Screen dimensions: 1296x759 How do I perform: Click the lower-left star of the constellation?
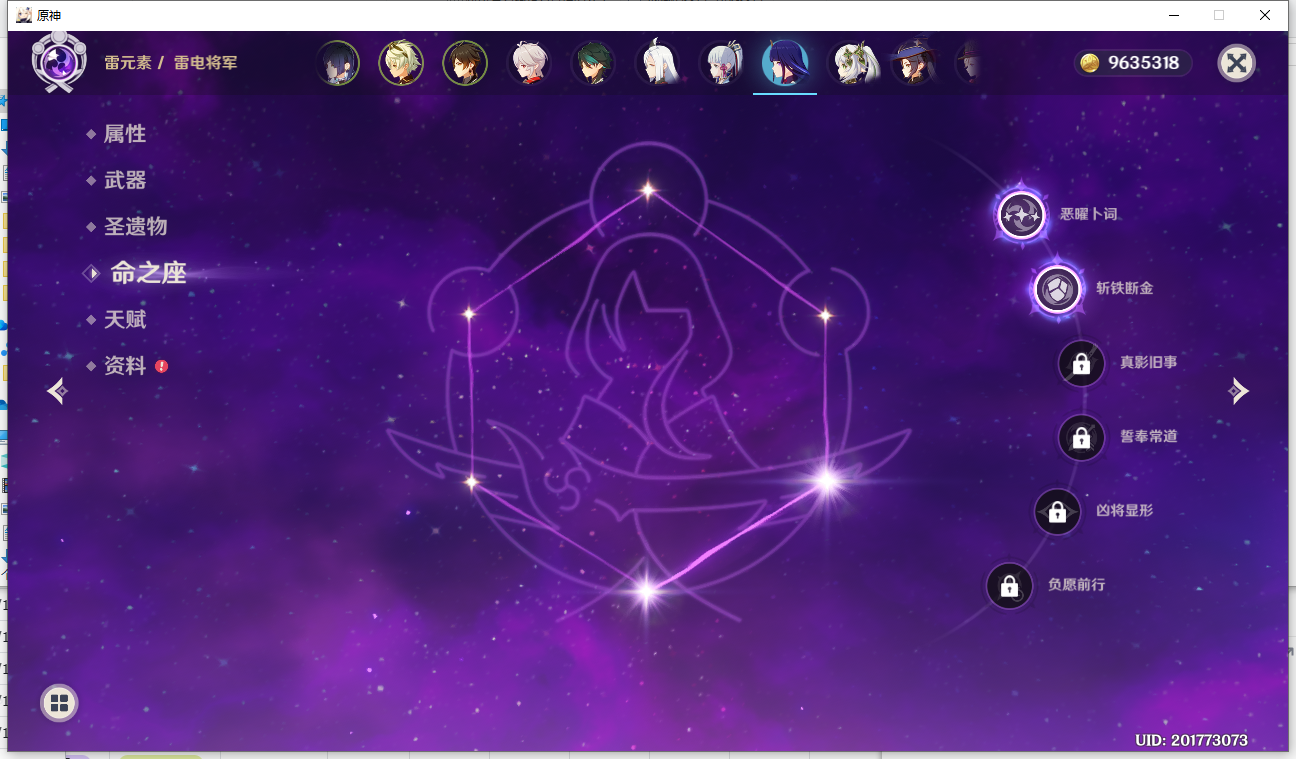(x=471, y=482)
